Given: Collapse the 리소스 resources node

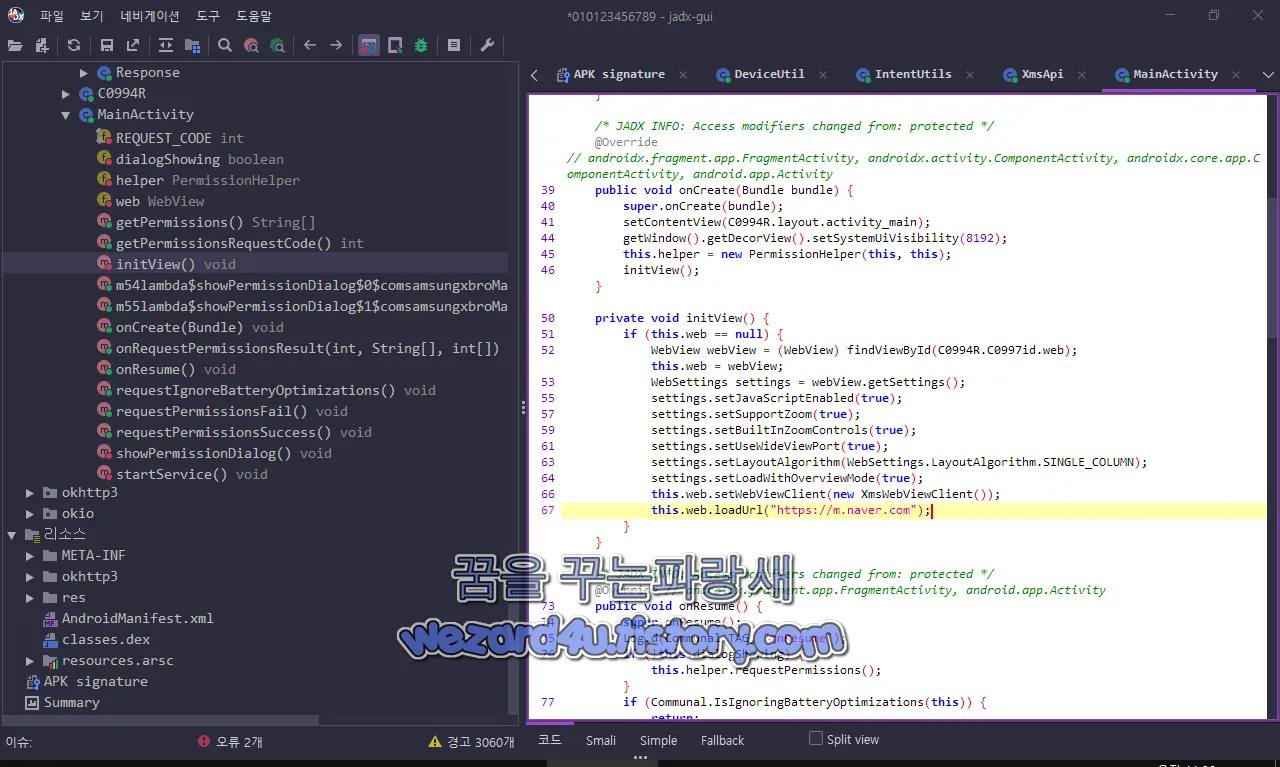Looking at the screenshot, I should (x=12, y=535).
